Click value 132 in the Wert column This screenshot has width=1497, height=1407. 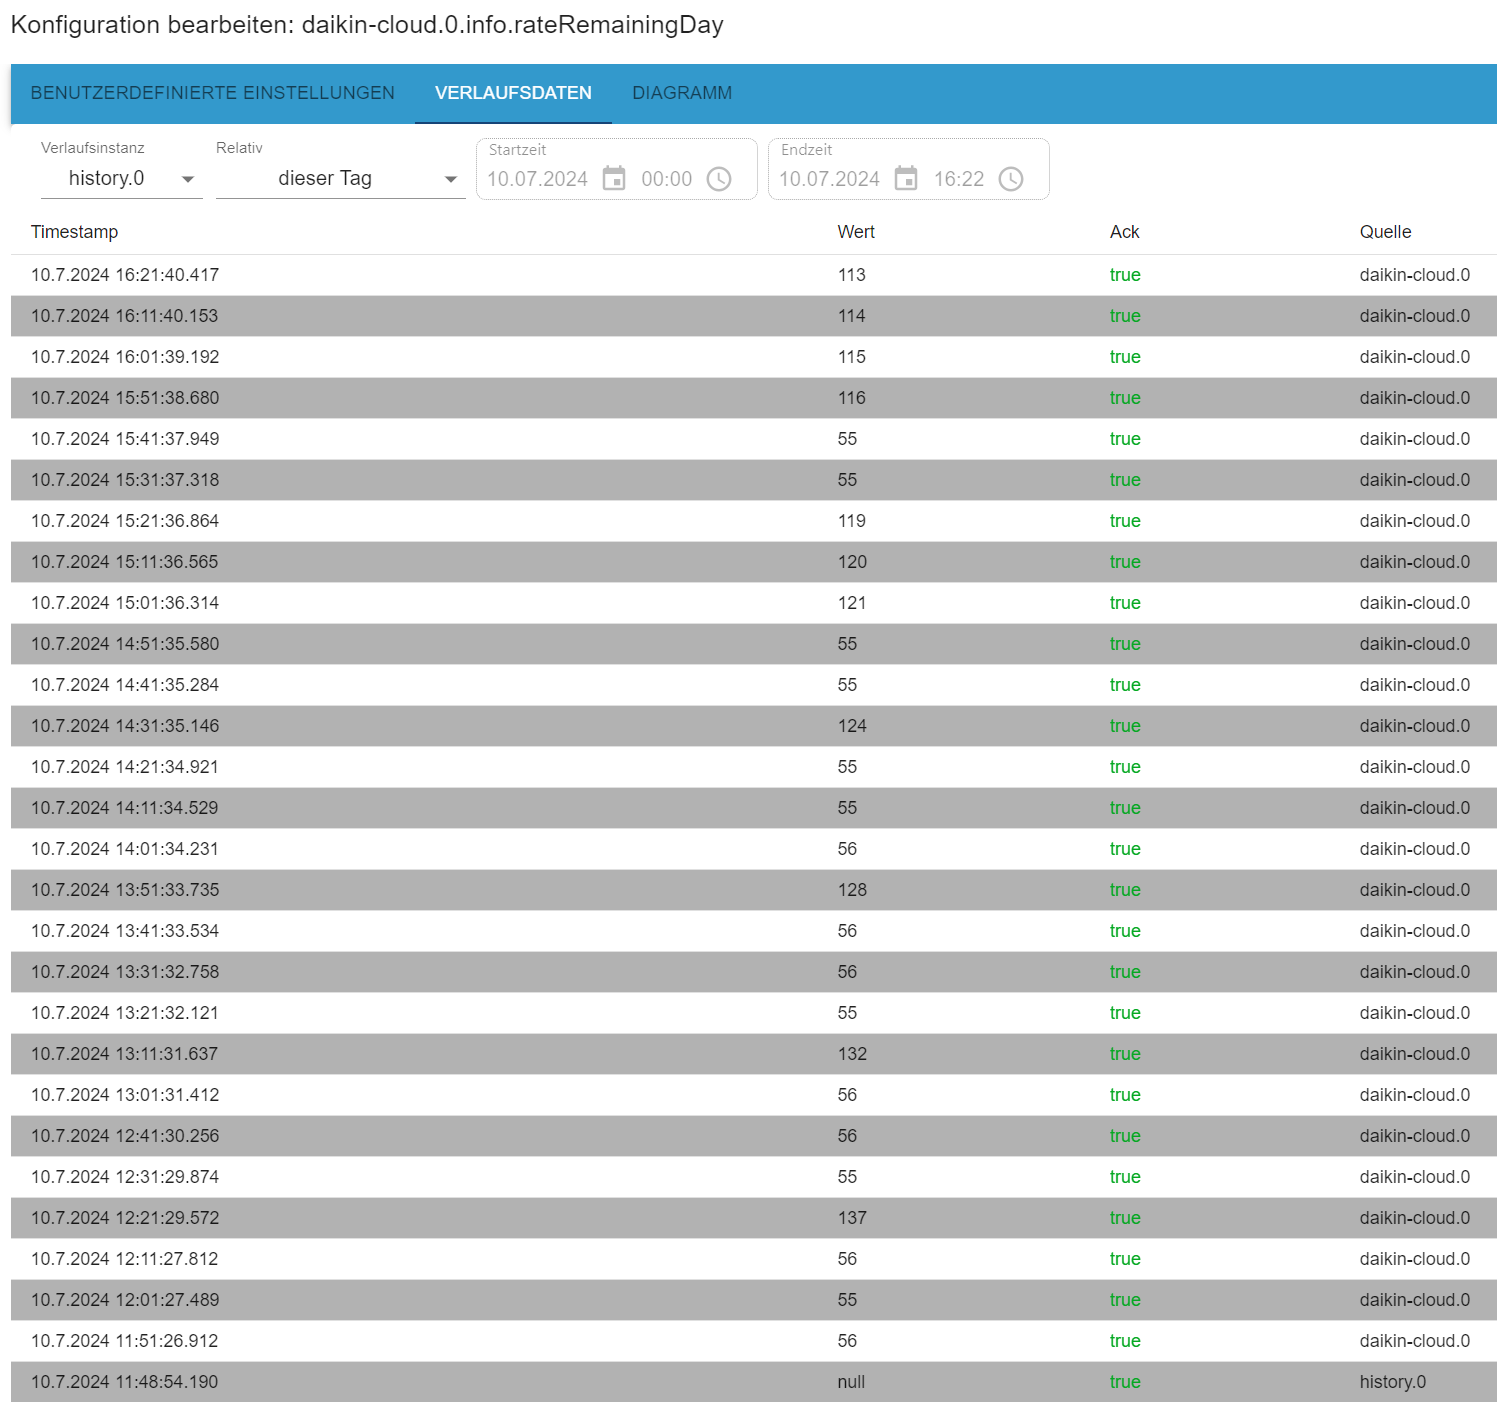[x=852, y=1054]
